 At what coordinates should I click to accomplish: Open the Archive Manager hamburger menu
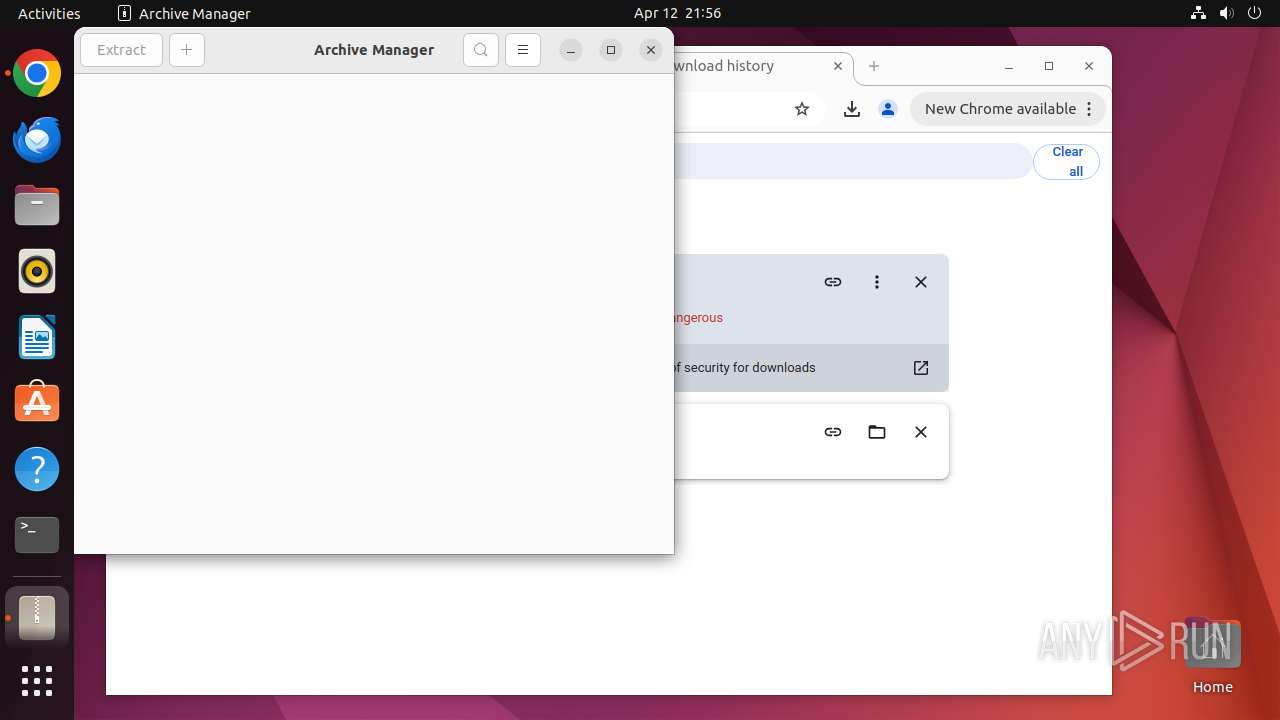523,50
